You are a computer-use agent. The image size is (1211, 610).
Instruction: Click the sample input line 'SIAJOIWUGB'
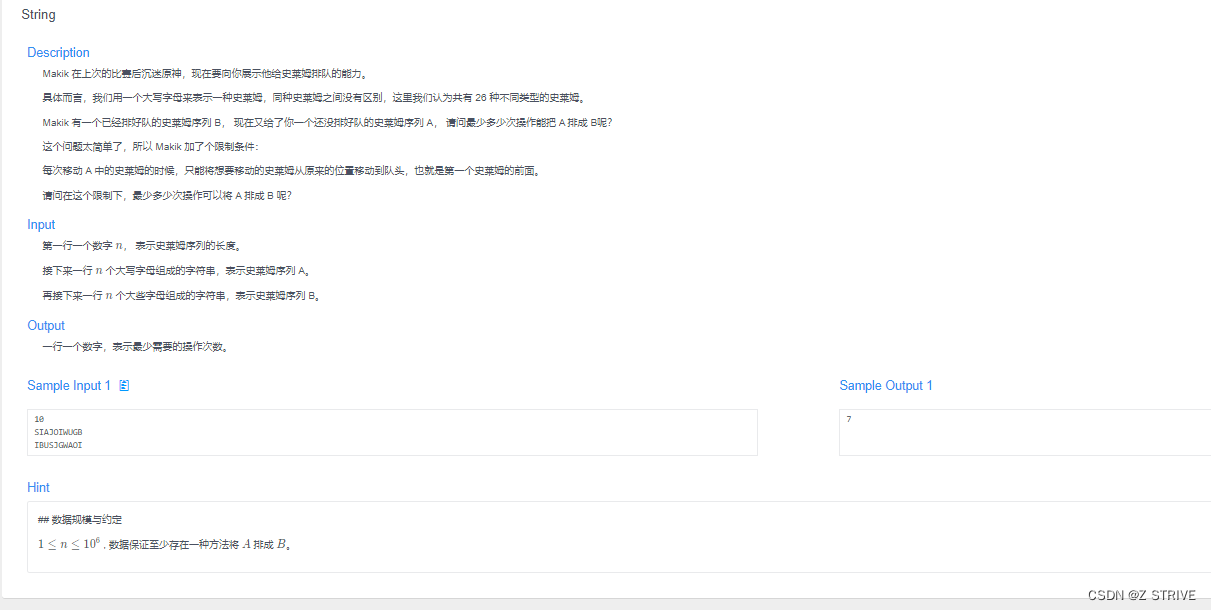point(58,432)
